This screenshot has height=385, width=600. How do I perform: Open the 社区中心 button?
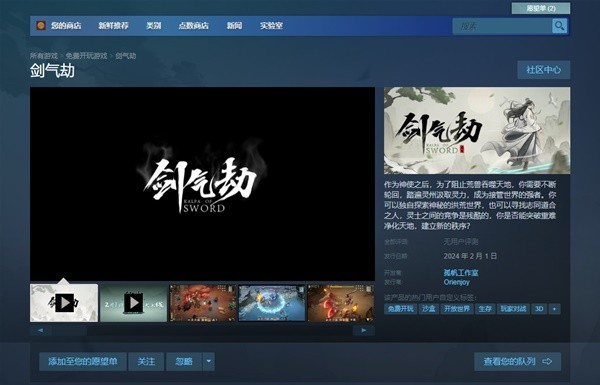[x=543, y=70]
